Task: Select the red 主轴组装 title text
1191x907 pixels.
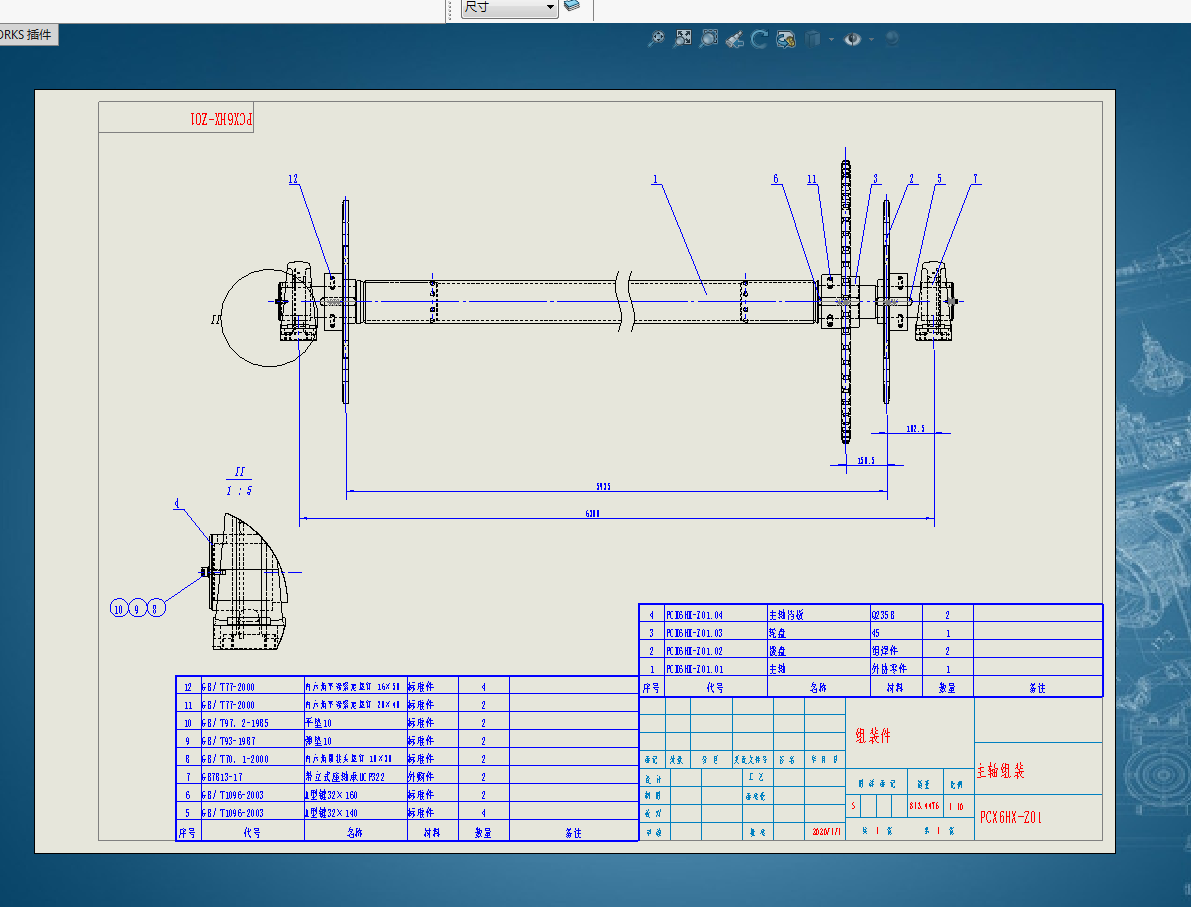Action: coord(1000,771)
